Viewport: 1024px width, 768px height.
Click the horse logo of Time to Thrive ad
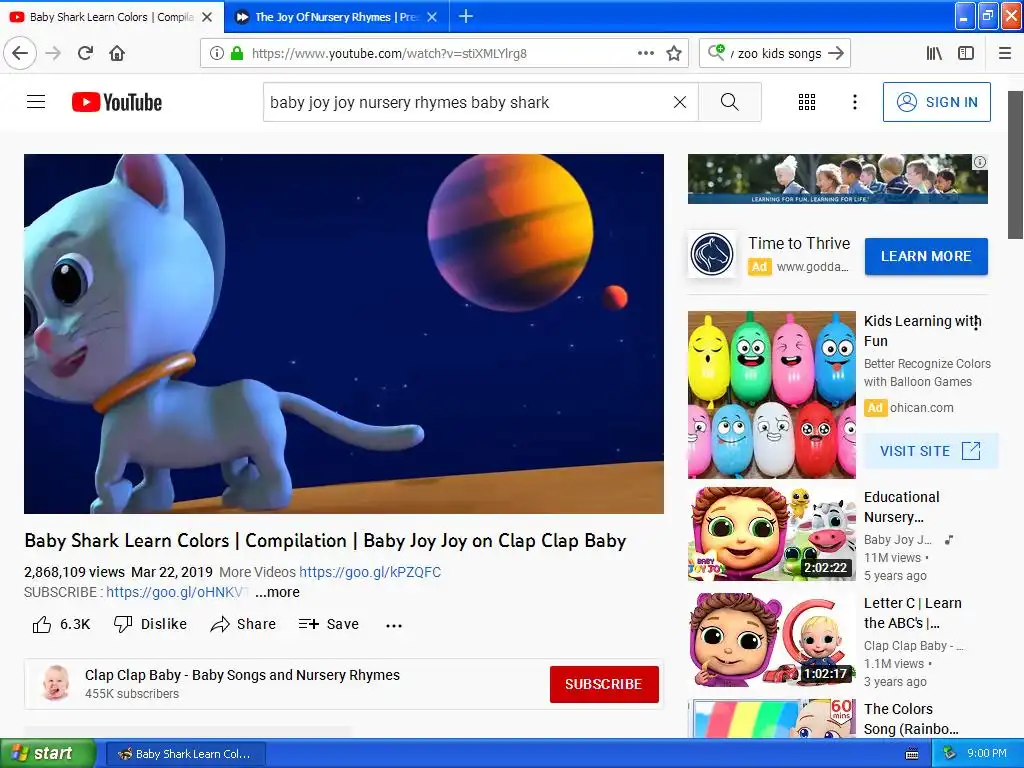click(x=712, y=254)
